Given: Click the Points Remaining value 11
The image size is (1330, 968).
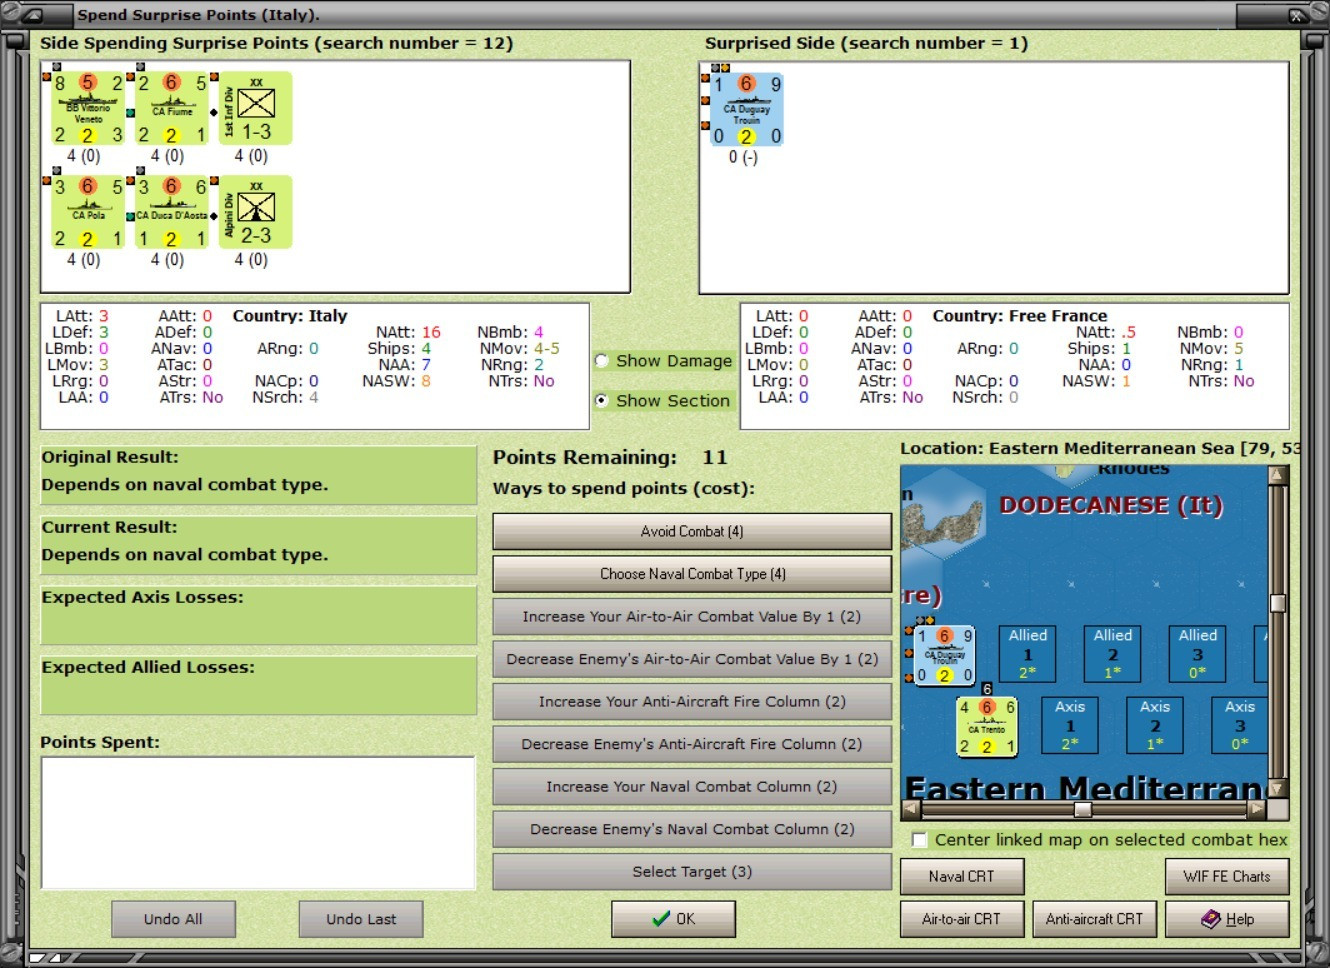Looking at the screenshot, I should tap(715, 458).
